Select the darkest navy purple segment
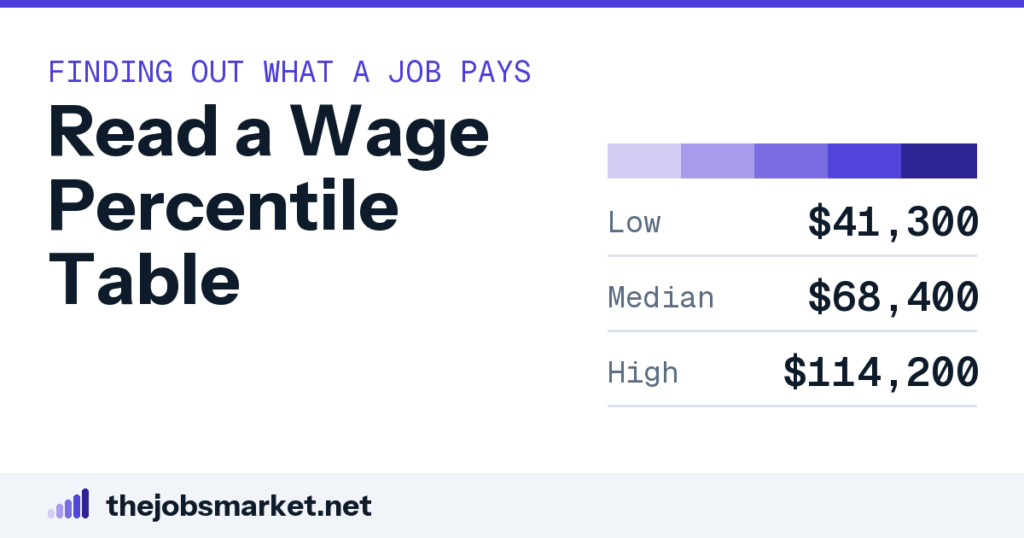This screenshot has width=1024, height=538. 939,161
